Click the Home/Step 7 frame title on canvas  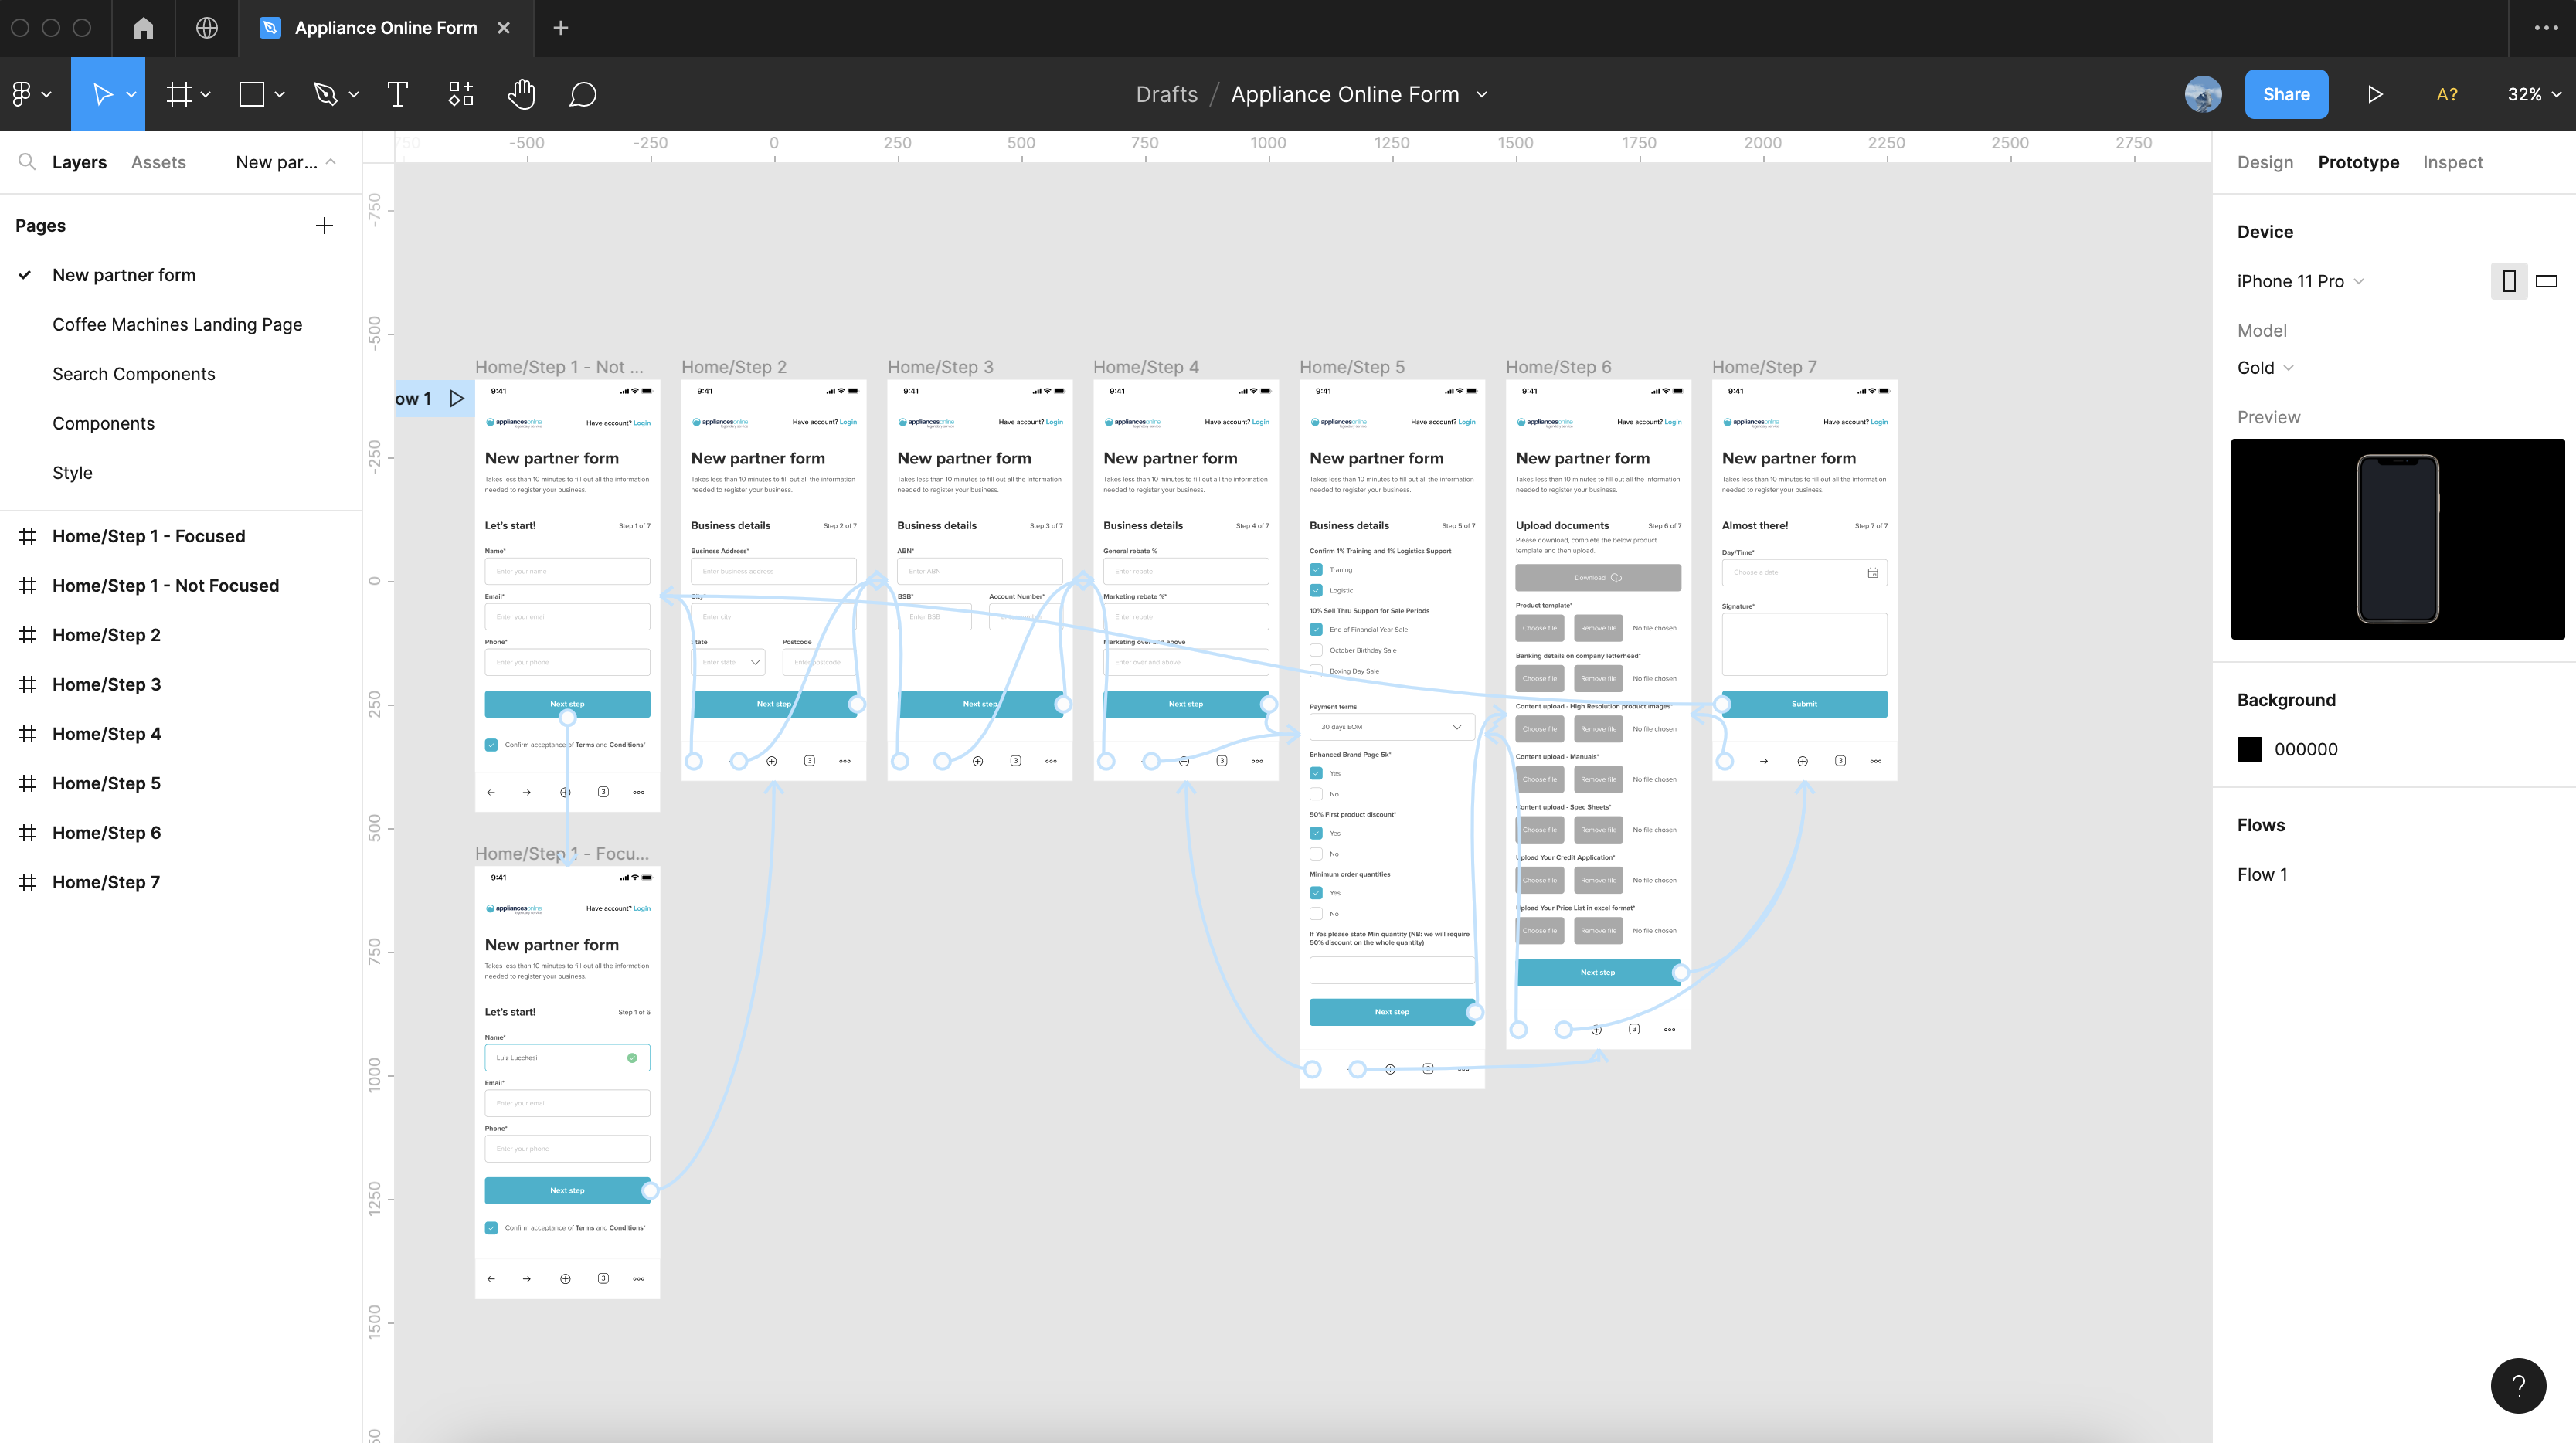(x=1764, y=367)
